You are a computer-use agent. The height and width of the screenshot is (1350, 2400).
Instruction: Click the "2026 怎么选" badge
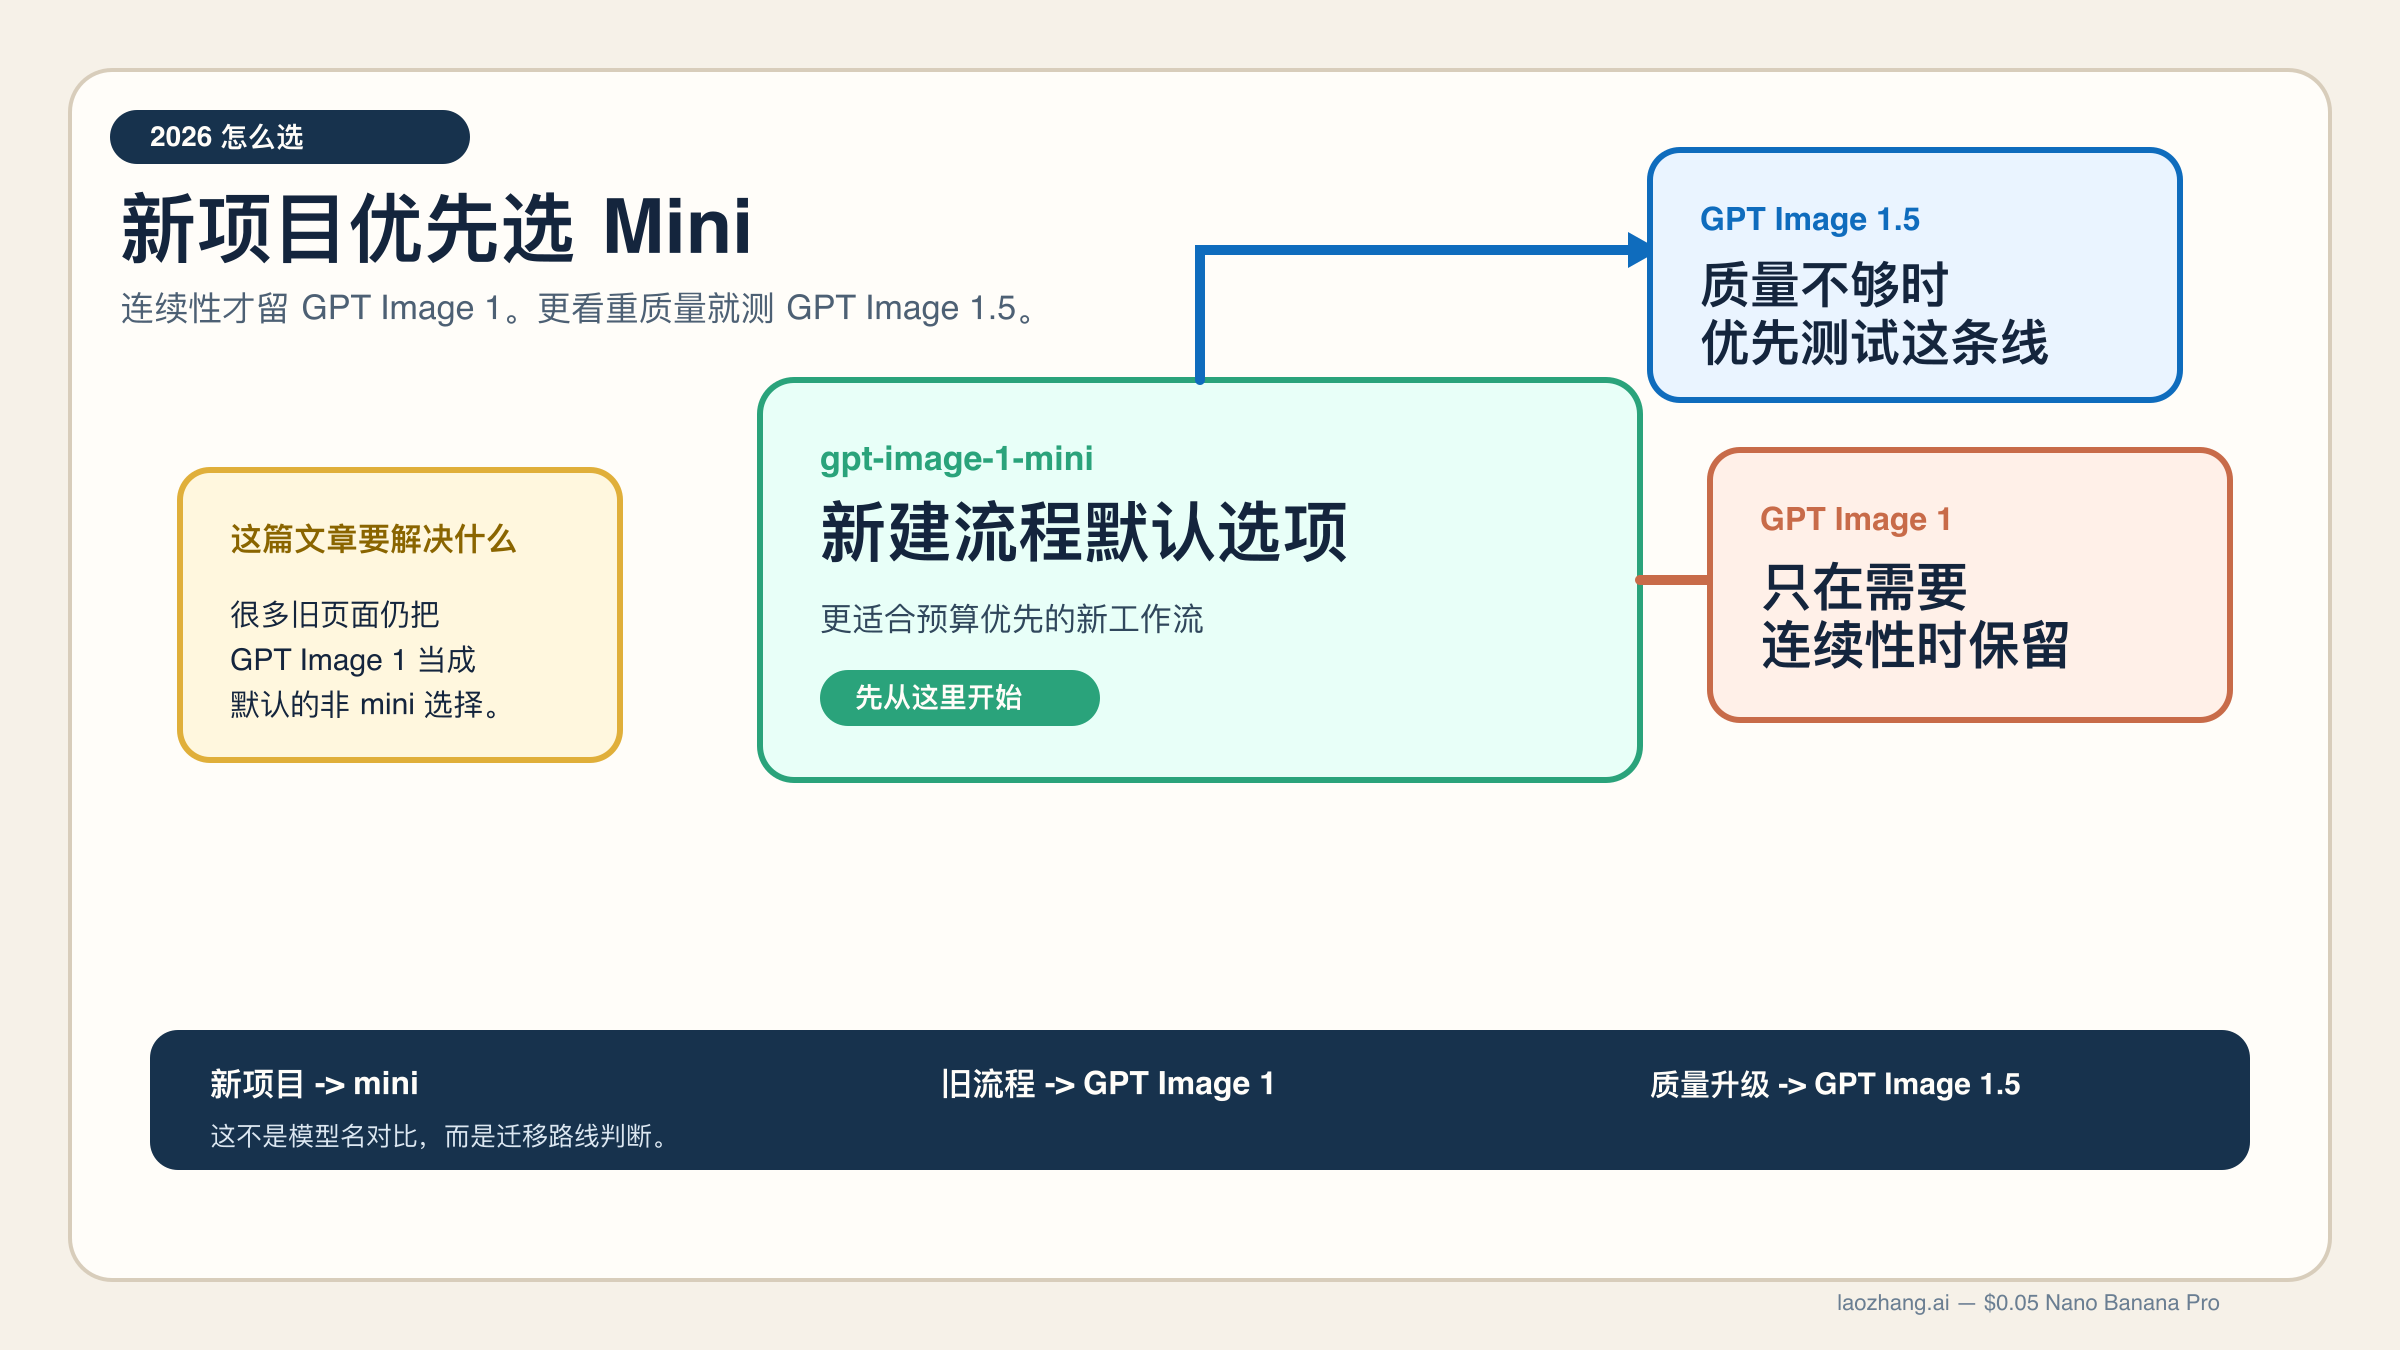point(289,137)
